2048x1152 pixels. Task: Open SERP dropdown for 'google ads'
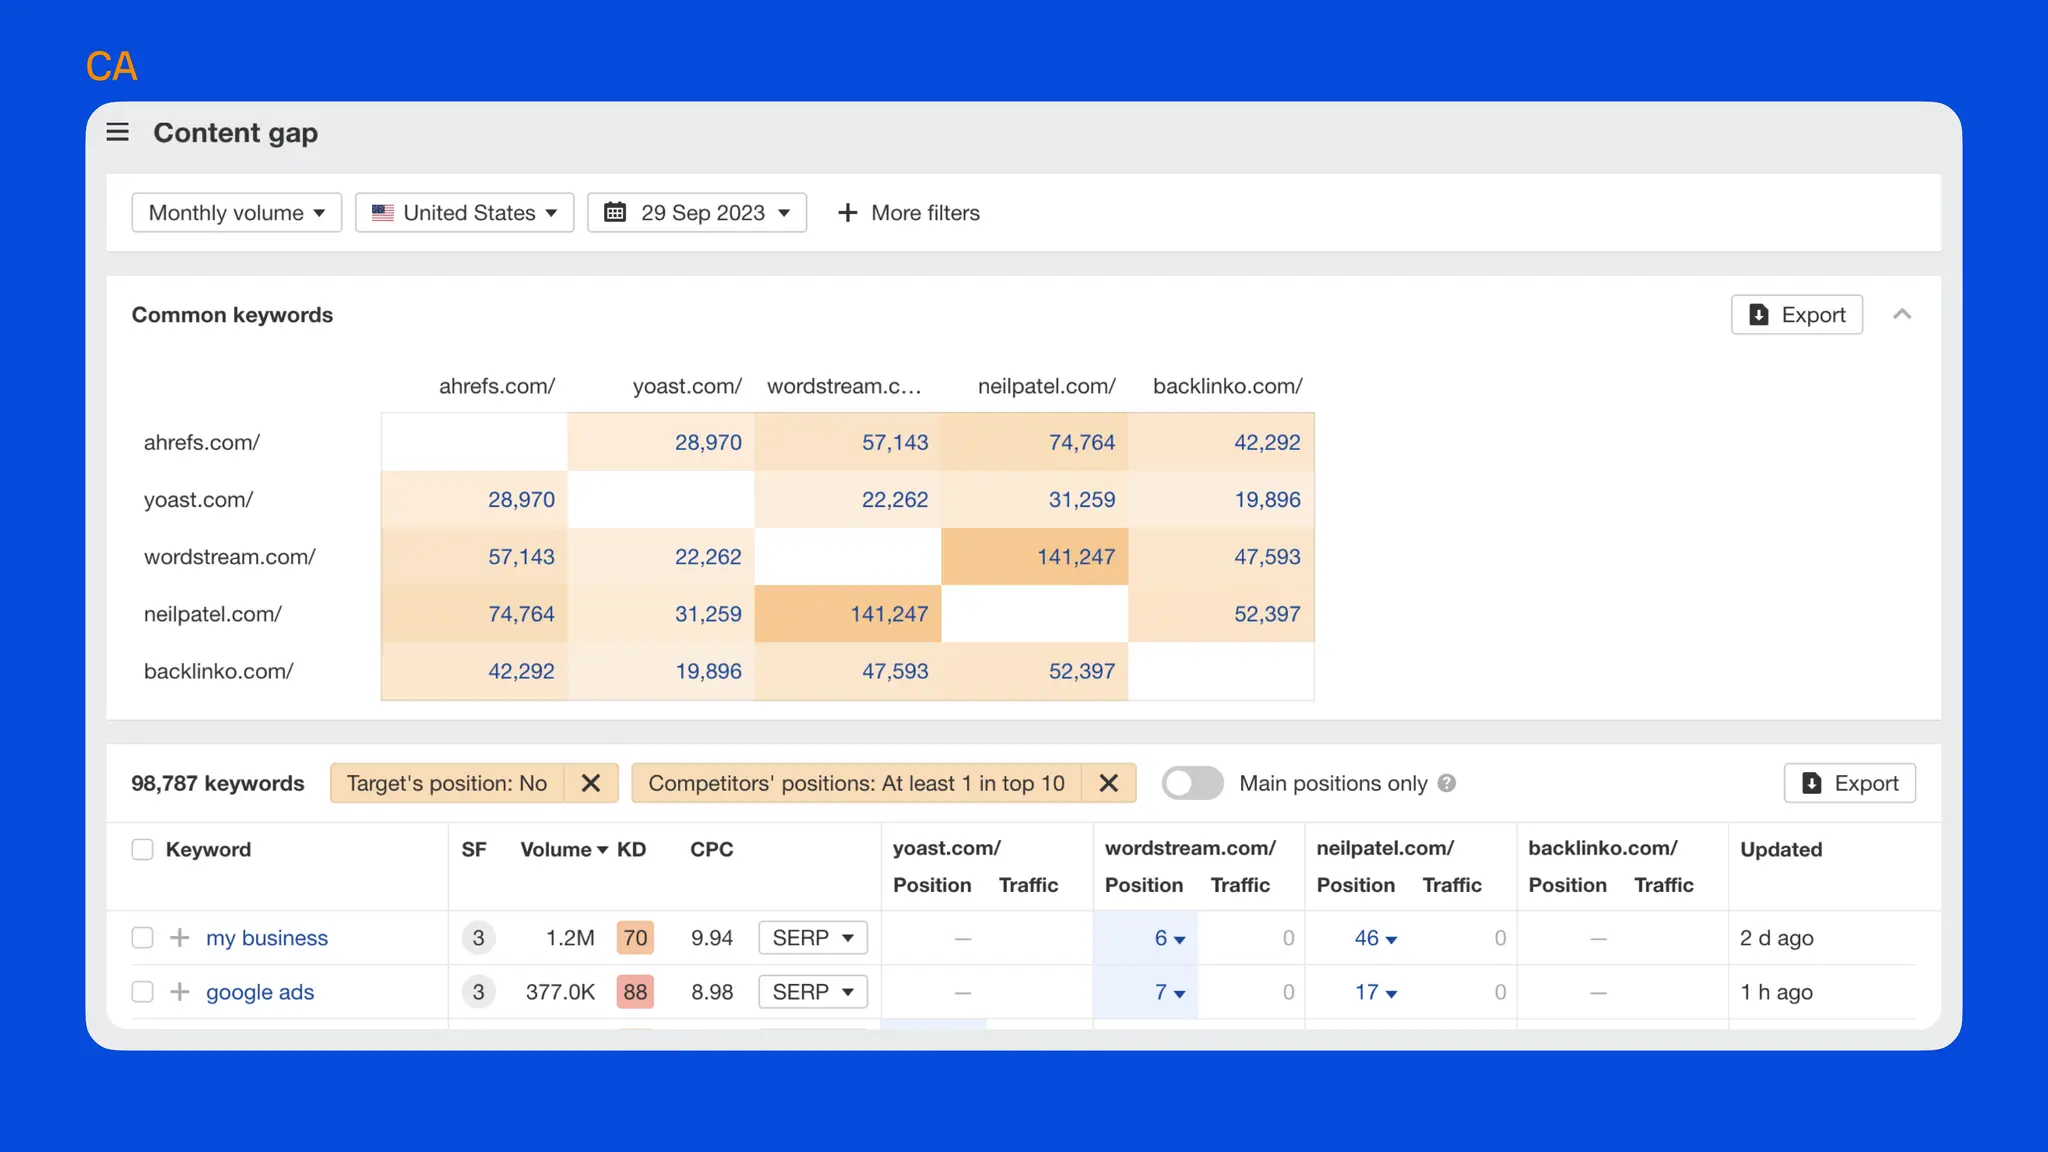pos(813,992)
